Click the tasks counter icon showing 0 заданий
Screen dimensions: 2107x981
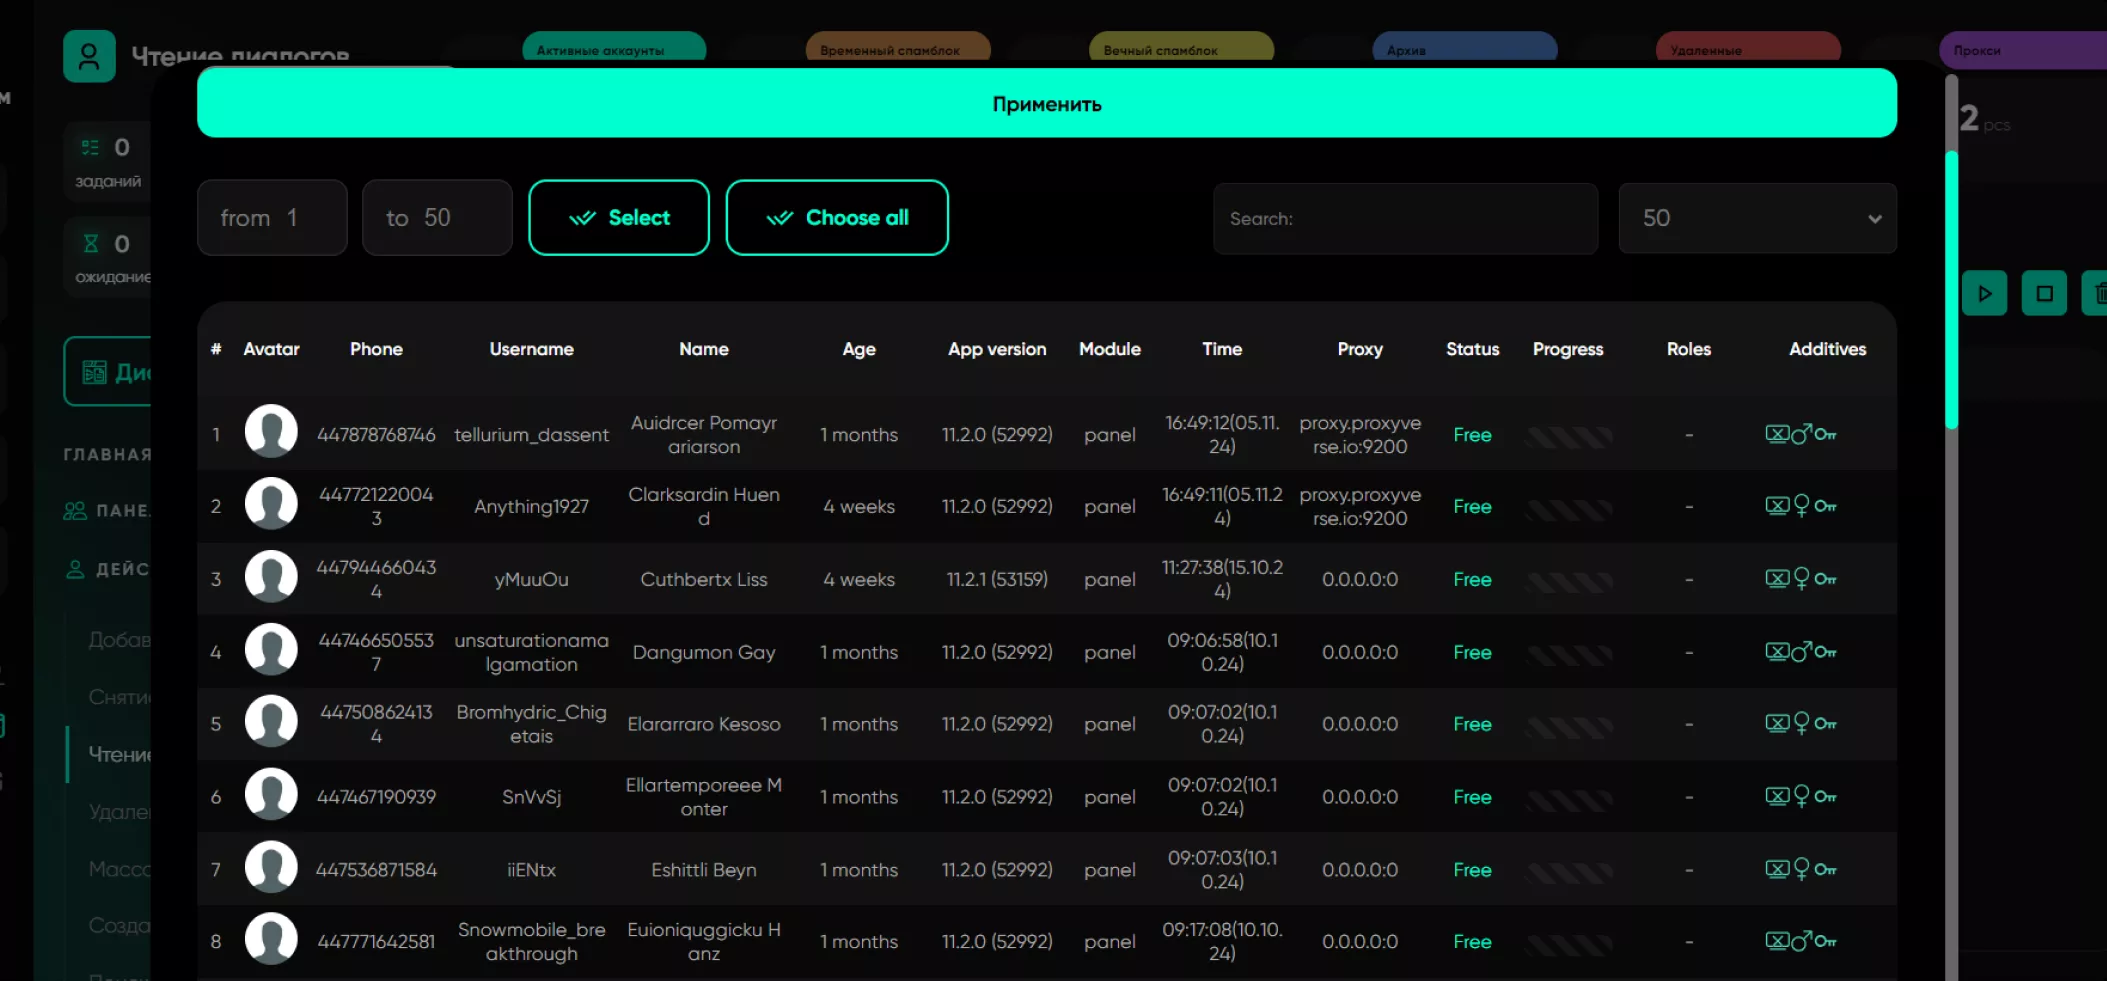(91, 148)
